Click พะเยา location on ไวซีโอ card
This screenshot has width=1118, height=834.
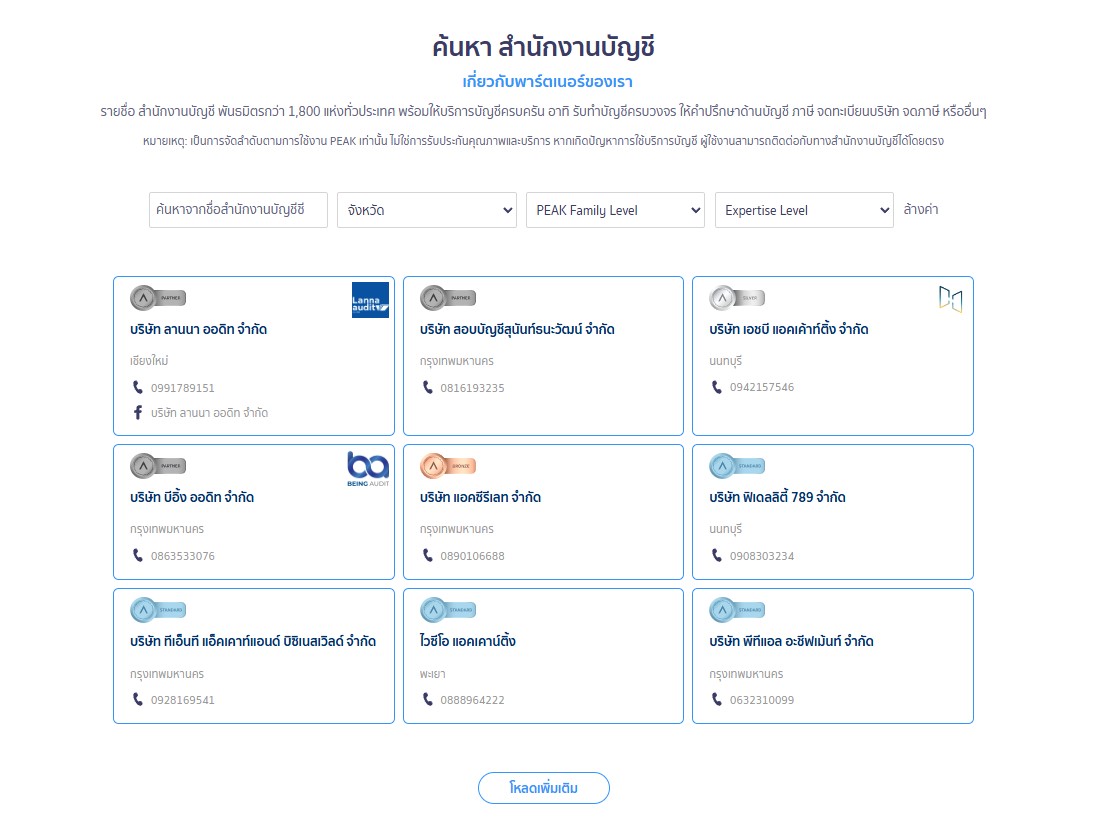pos(432,674)
